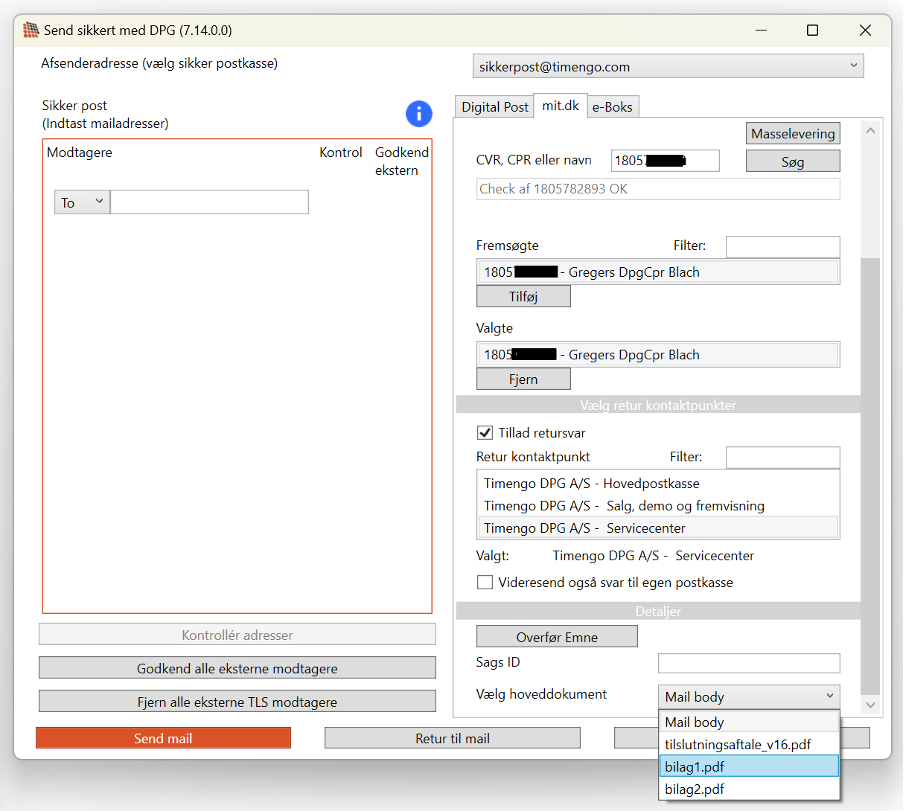Select bilag1.pdf as main document
Viewport: 904px width, 812px height.
(x=749, y=766)
